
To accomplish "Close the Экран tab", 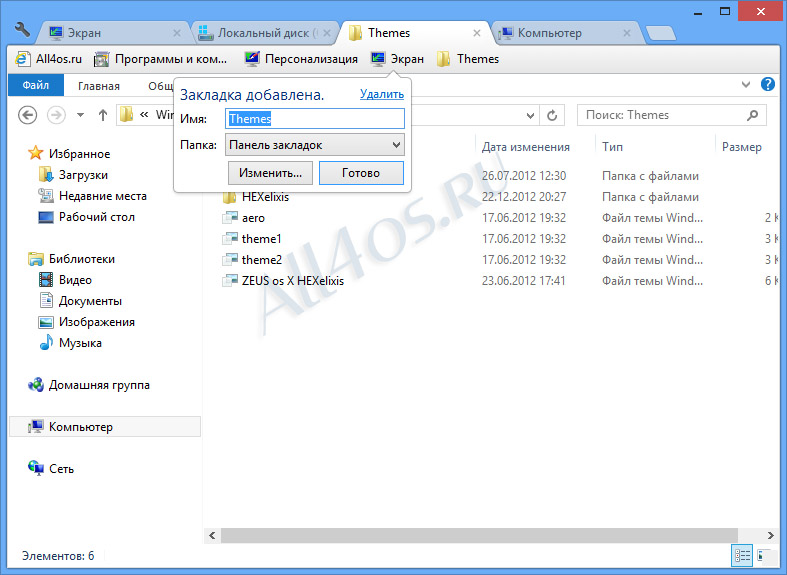I will [177, 33].
